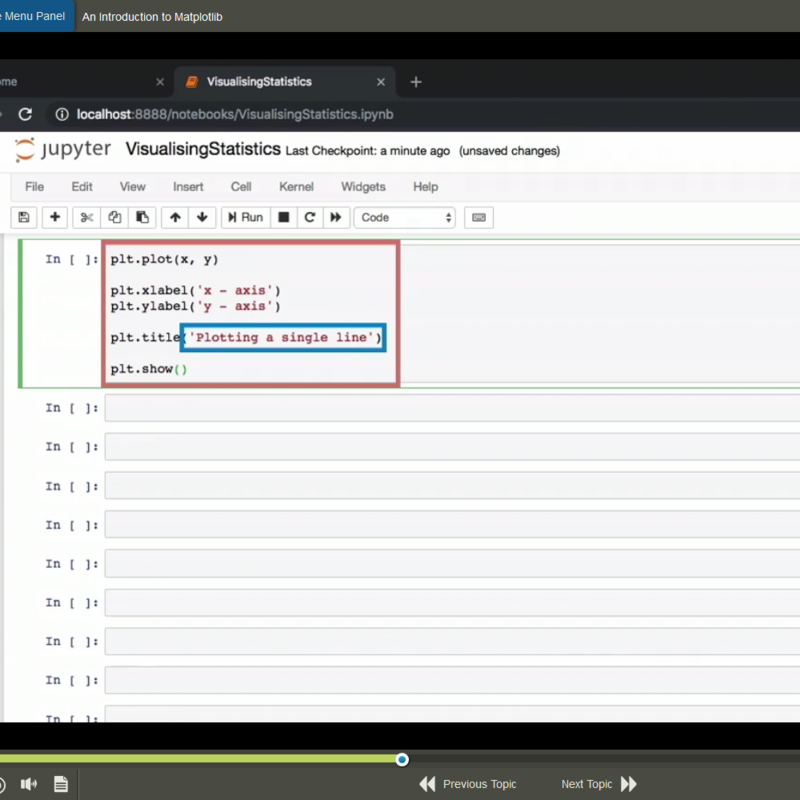800x800 pixels.
Task: Paste cells below icon
Action: click(142, 217)
